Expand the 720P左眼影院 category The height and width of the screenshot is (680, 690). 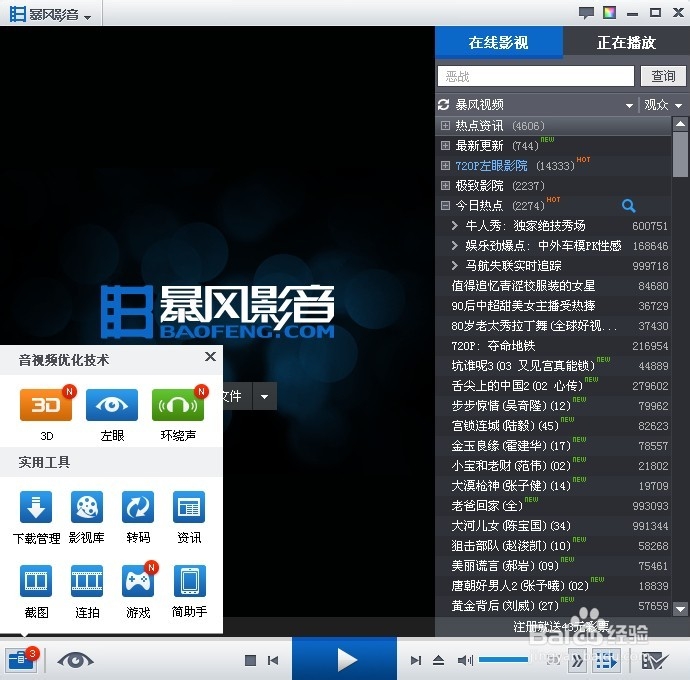pyautogui.click(x=445, y=165)
